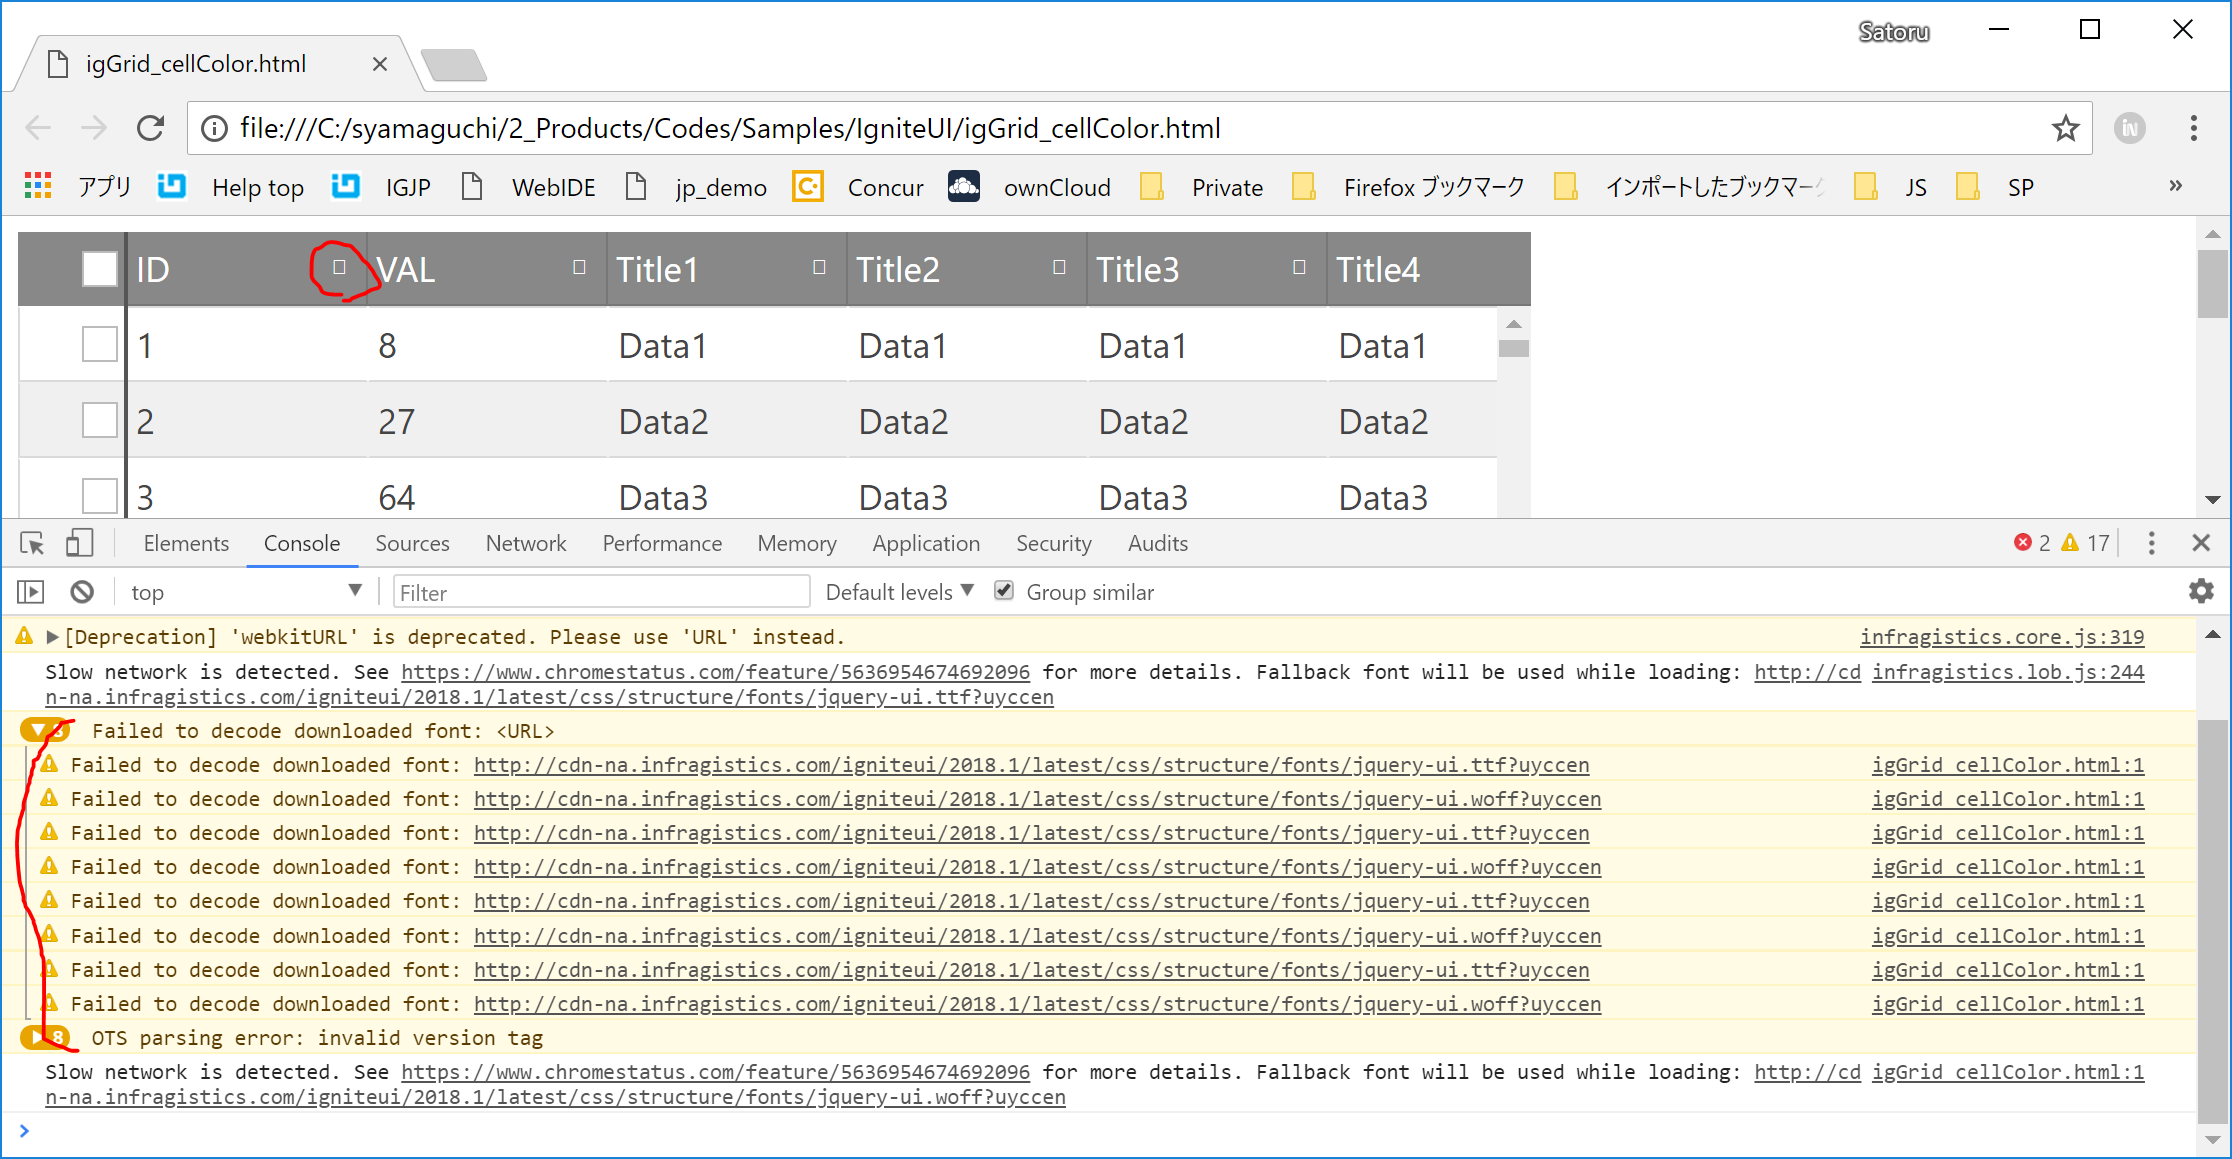Switch to the Sources tab
This screenshot has height=1159, width=2232.
point(412,543)
